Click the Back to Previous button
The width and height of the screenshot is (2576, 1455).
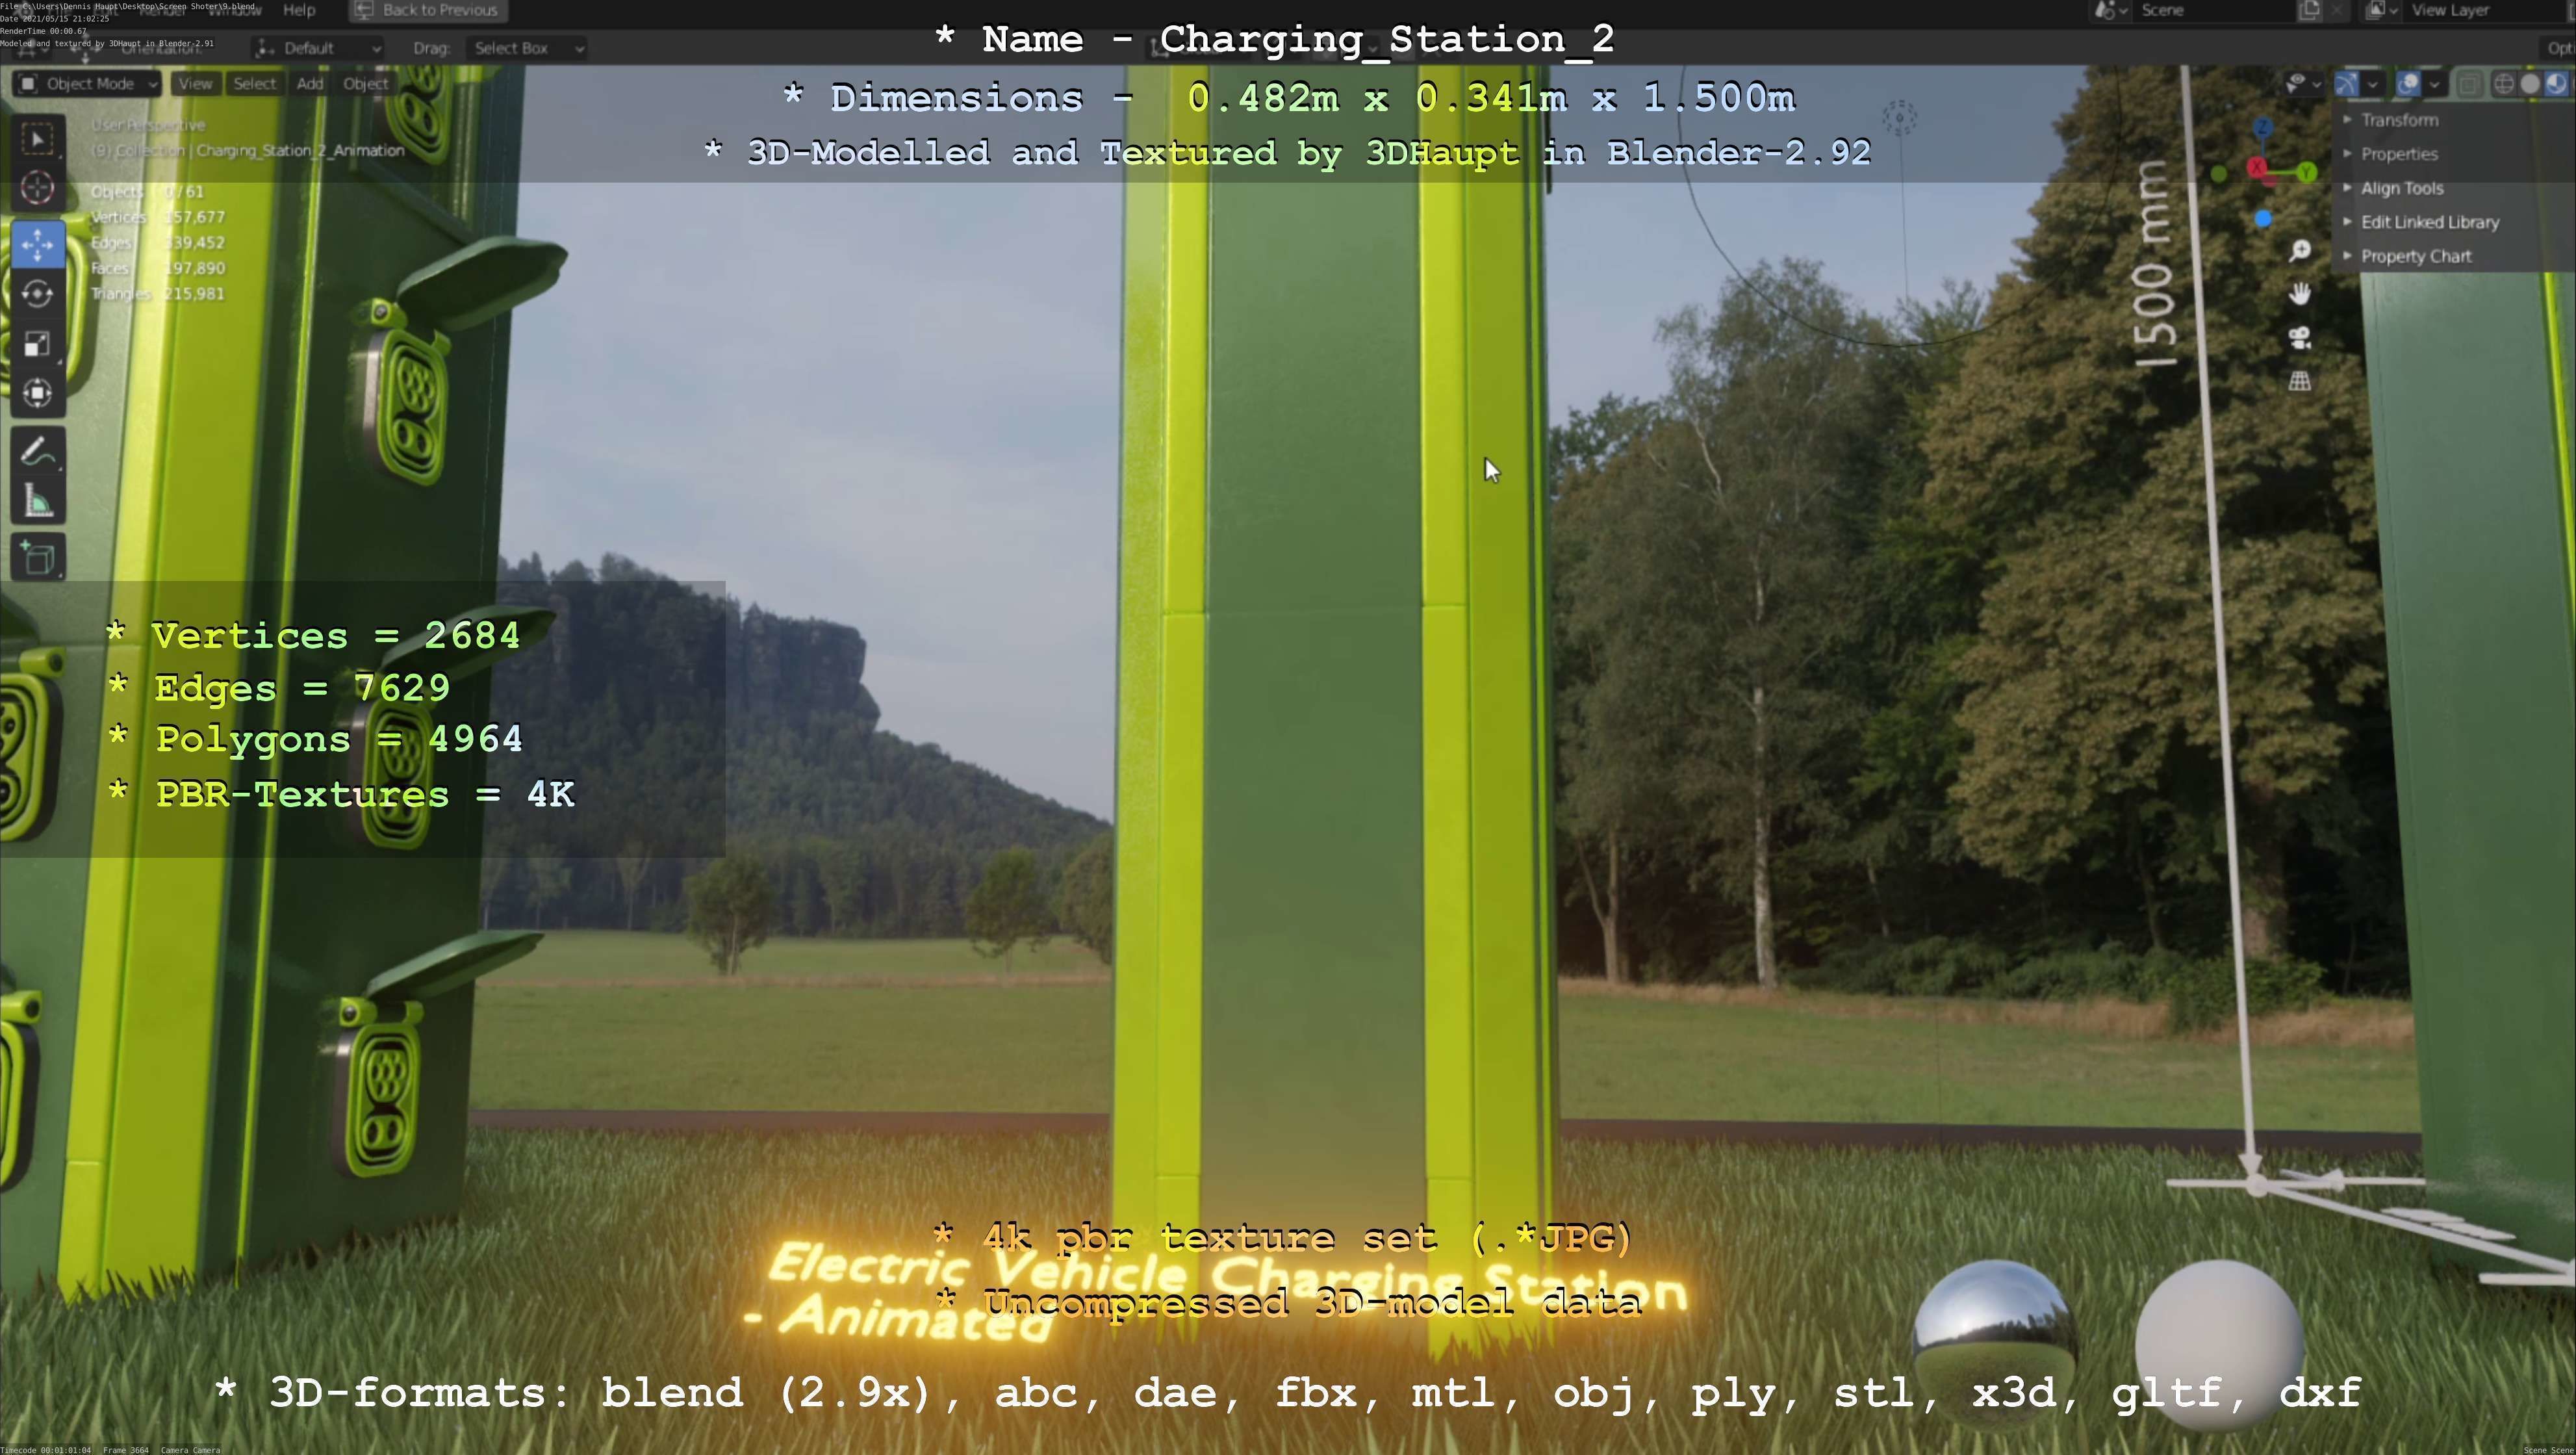tap(428, 10)
